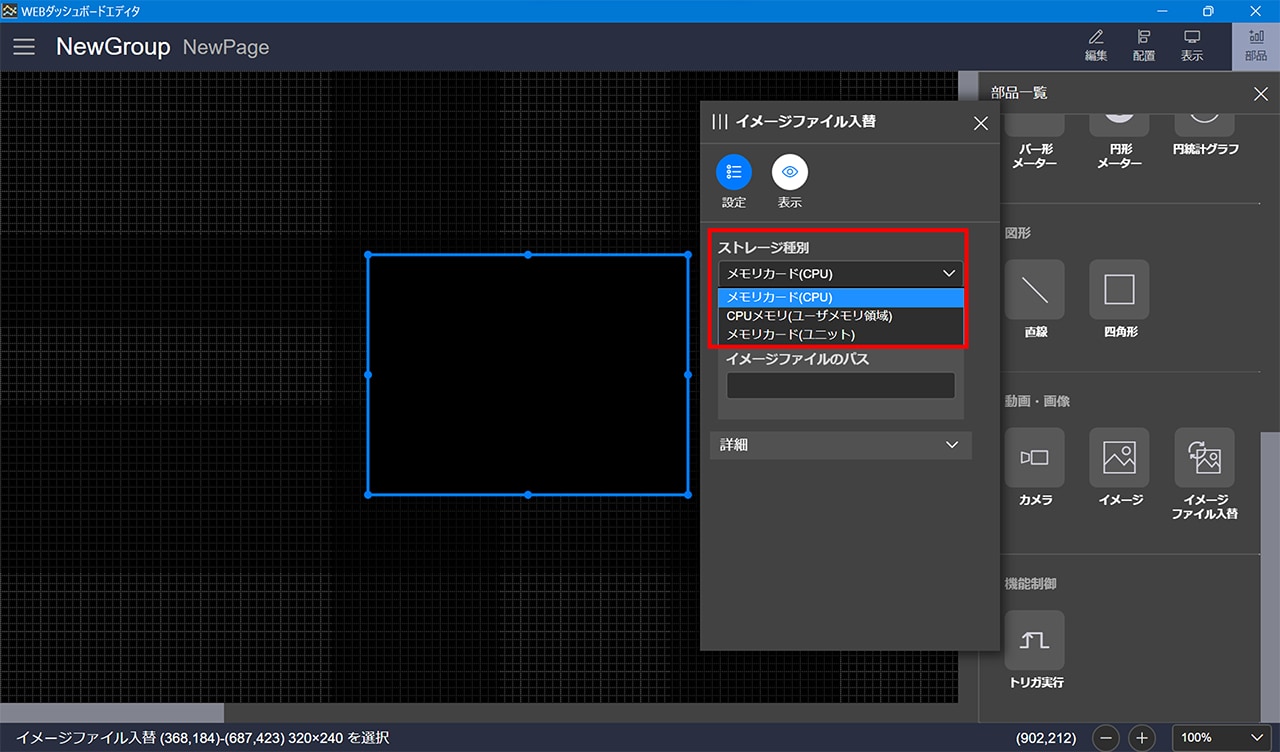Switch to the 表示 eye tab in dialog
Image resolution: width=1280 pixels, height=752 pixels.
coord(790,173)
